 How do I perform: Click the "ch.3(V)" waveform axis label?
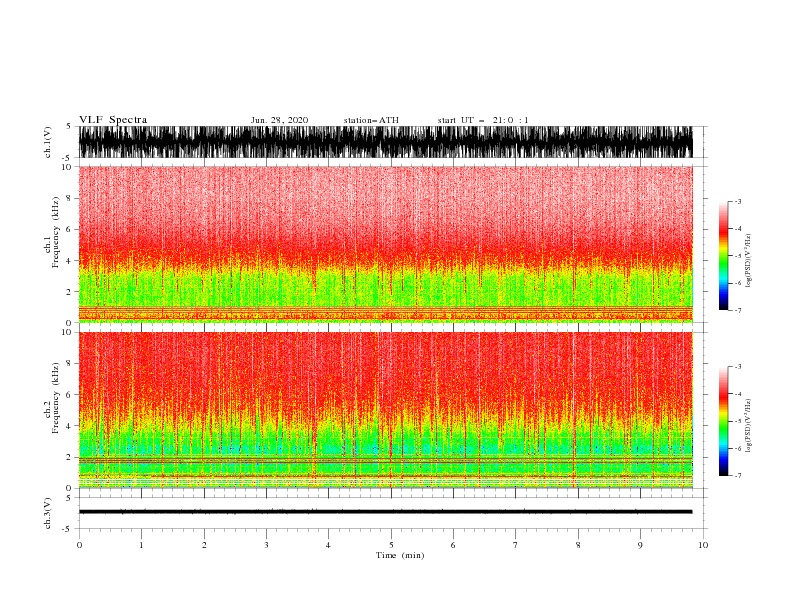[48, 513]
